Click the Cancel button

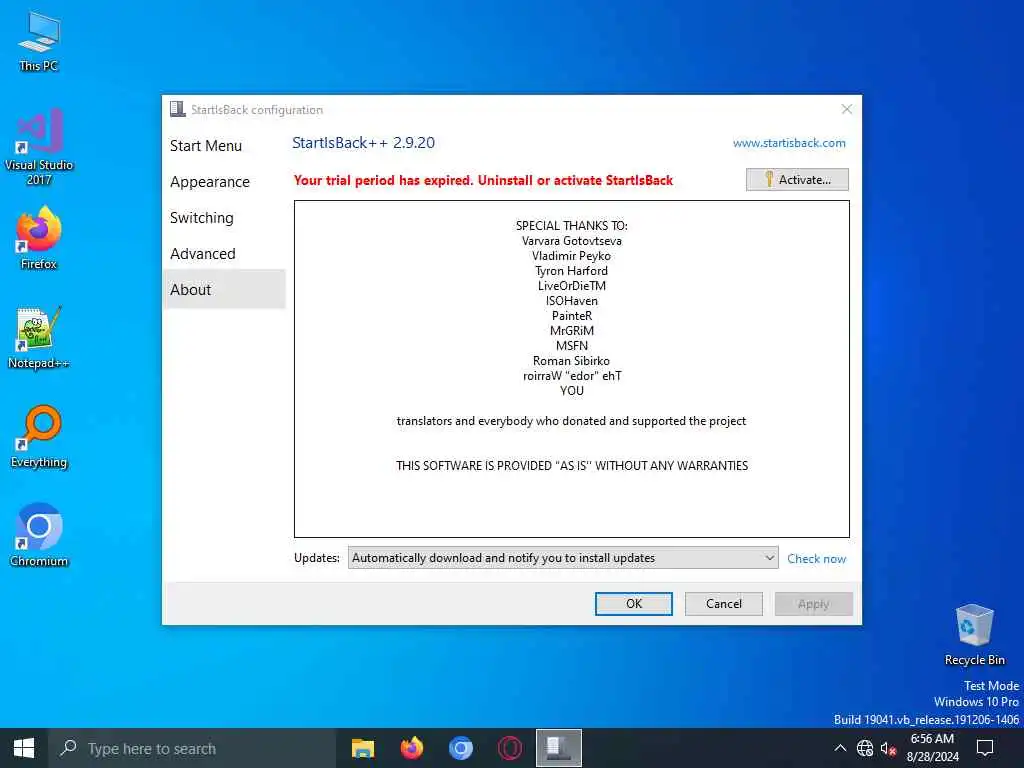click(724, 603)
